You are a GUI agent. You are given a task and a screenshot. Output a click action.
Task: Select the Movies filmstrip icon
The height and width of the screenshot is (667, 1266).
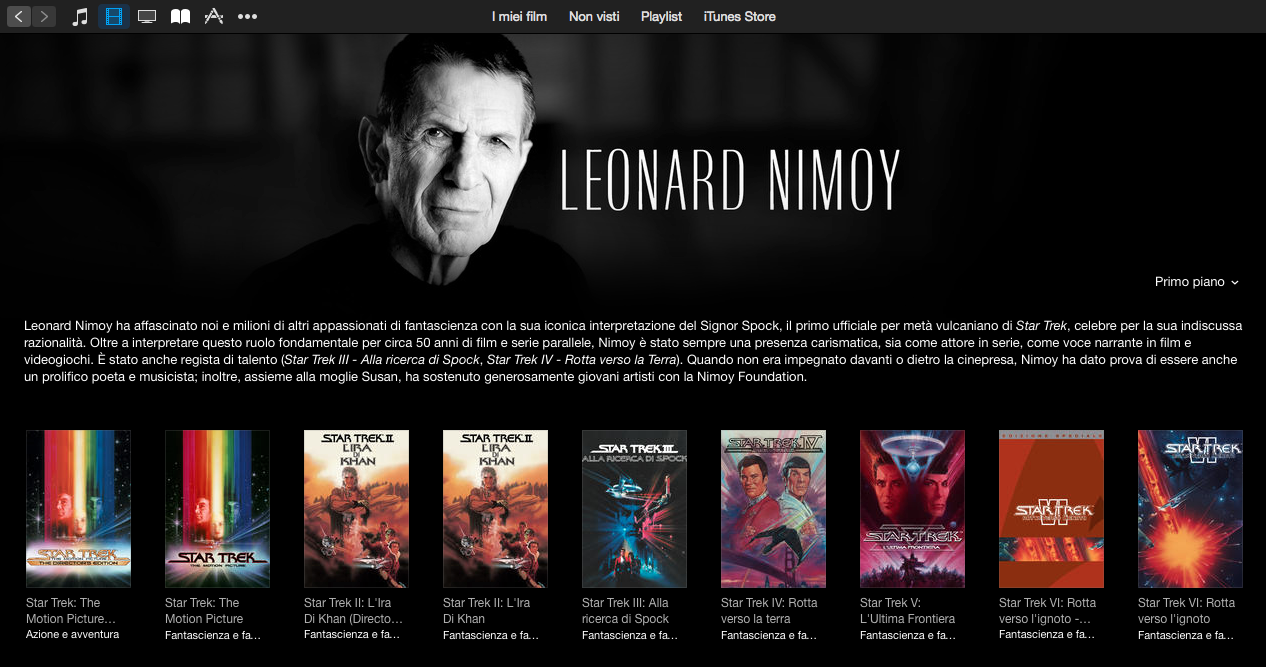pyautogui.click(x=114, y=16)
